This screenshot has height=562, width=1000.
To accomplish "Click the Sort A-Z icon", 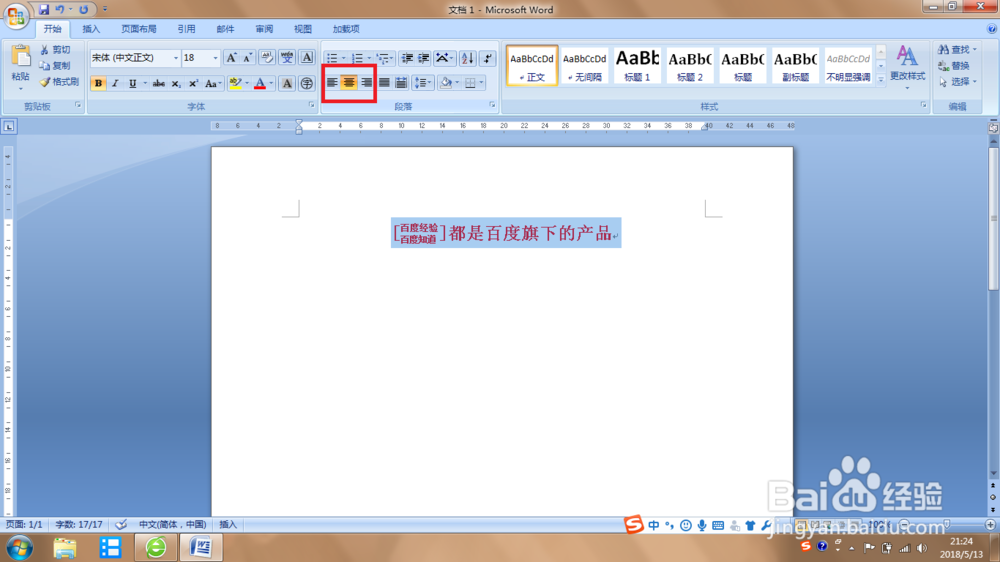I will coord(467,58).
